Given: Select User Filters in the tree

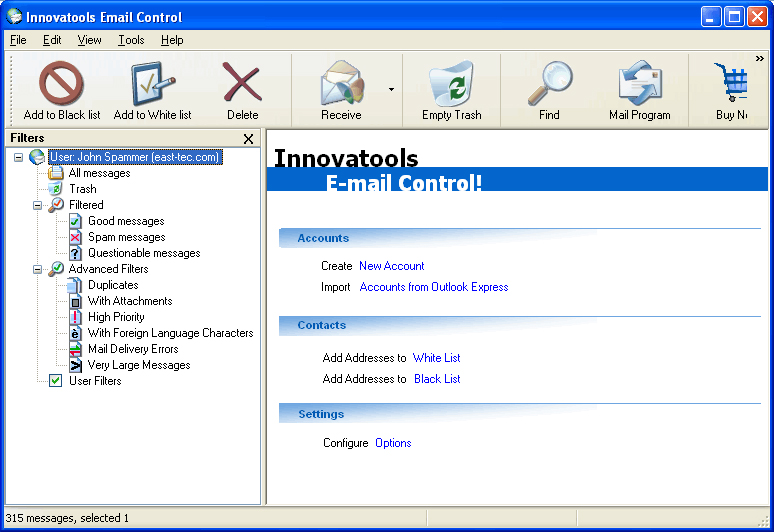Looking at the screenshot, I should [95, 381].
